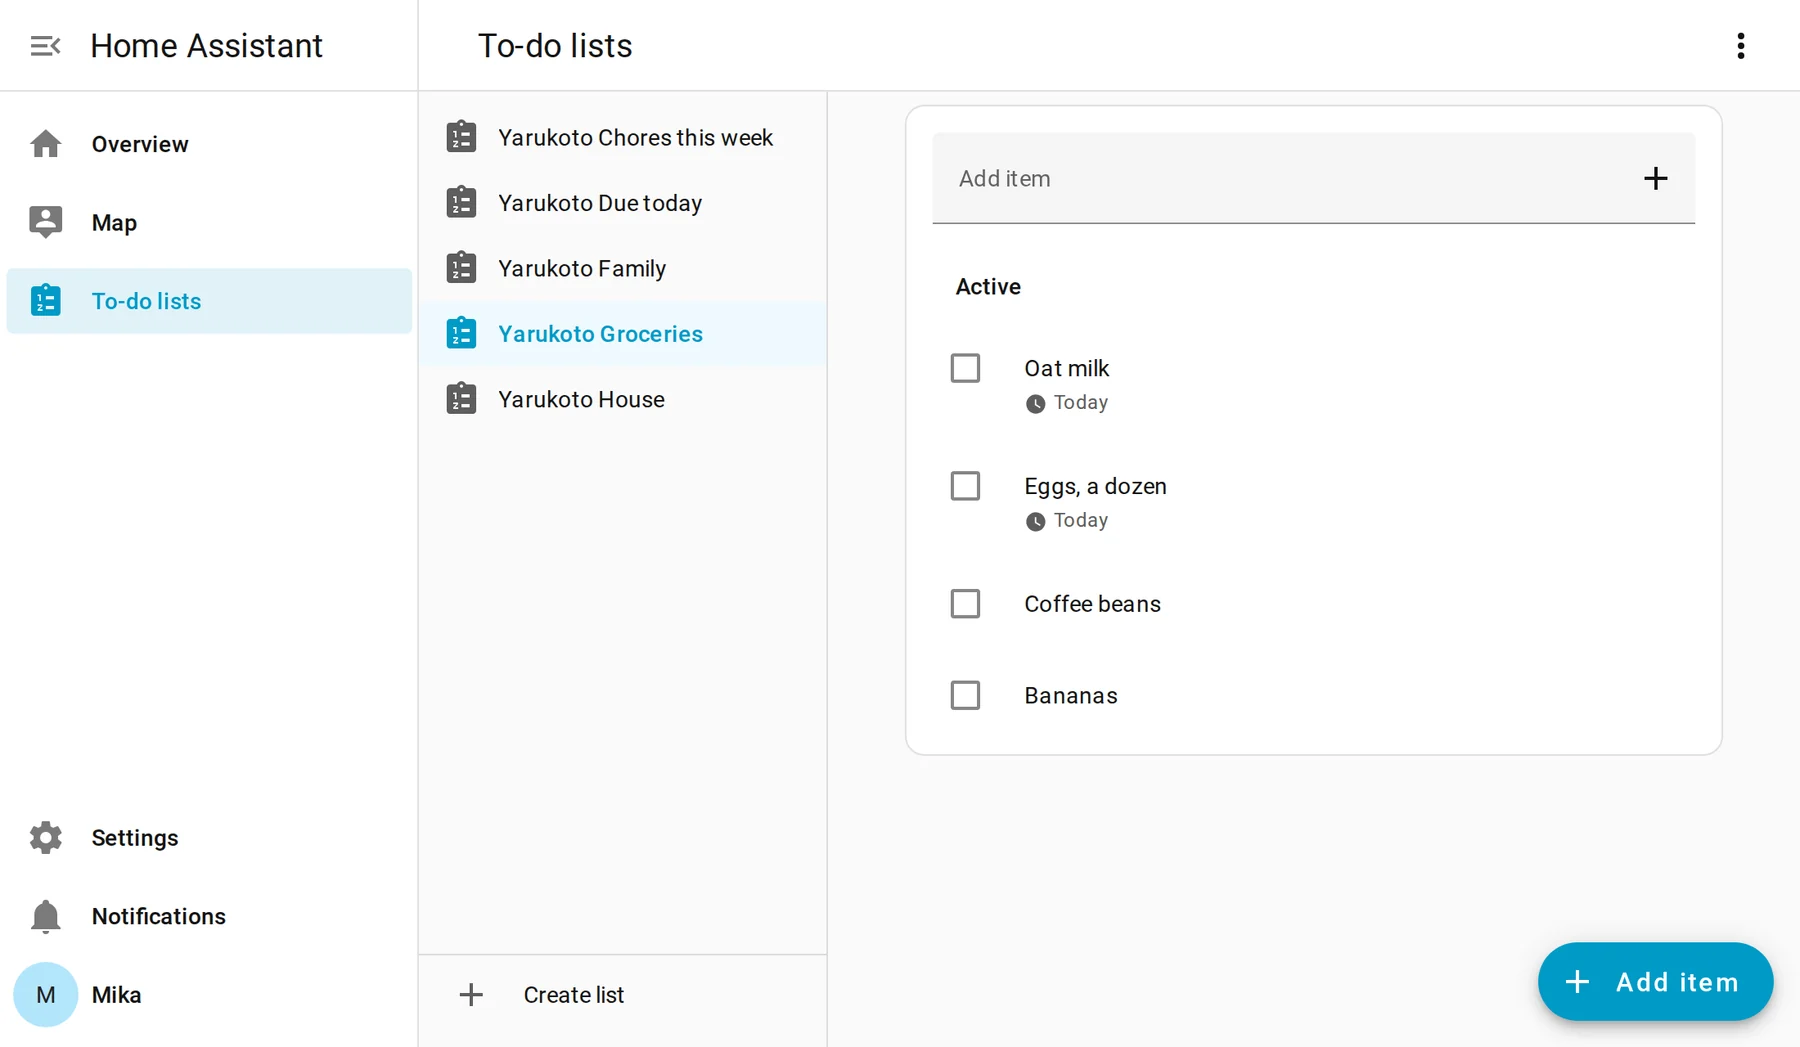Click the clipboard icon for Yarukoto Family

coord(461,268)
